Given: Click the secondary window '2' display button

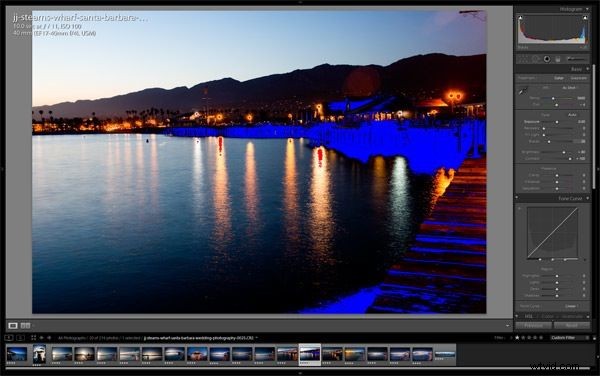Looking at the screenshot, I should (x=21, y=338).
